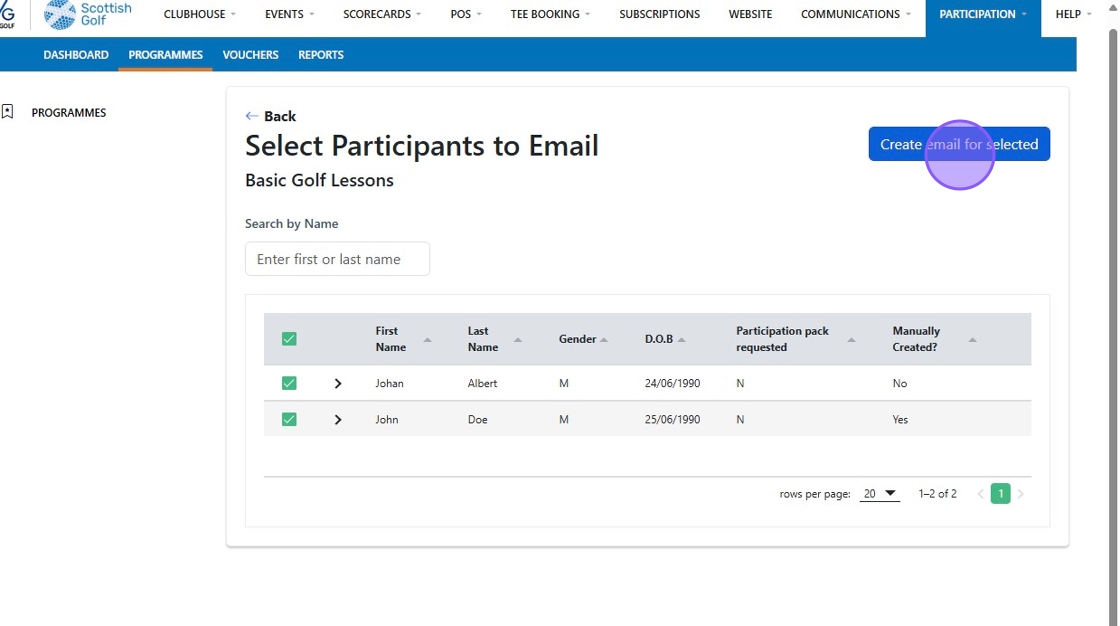Sort by First Name column arrow
Screen dimensions: 1120x626
point(428,340)
